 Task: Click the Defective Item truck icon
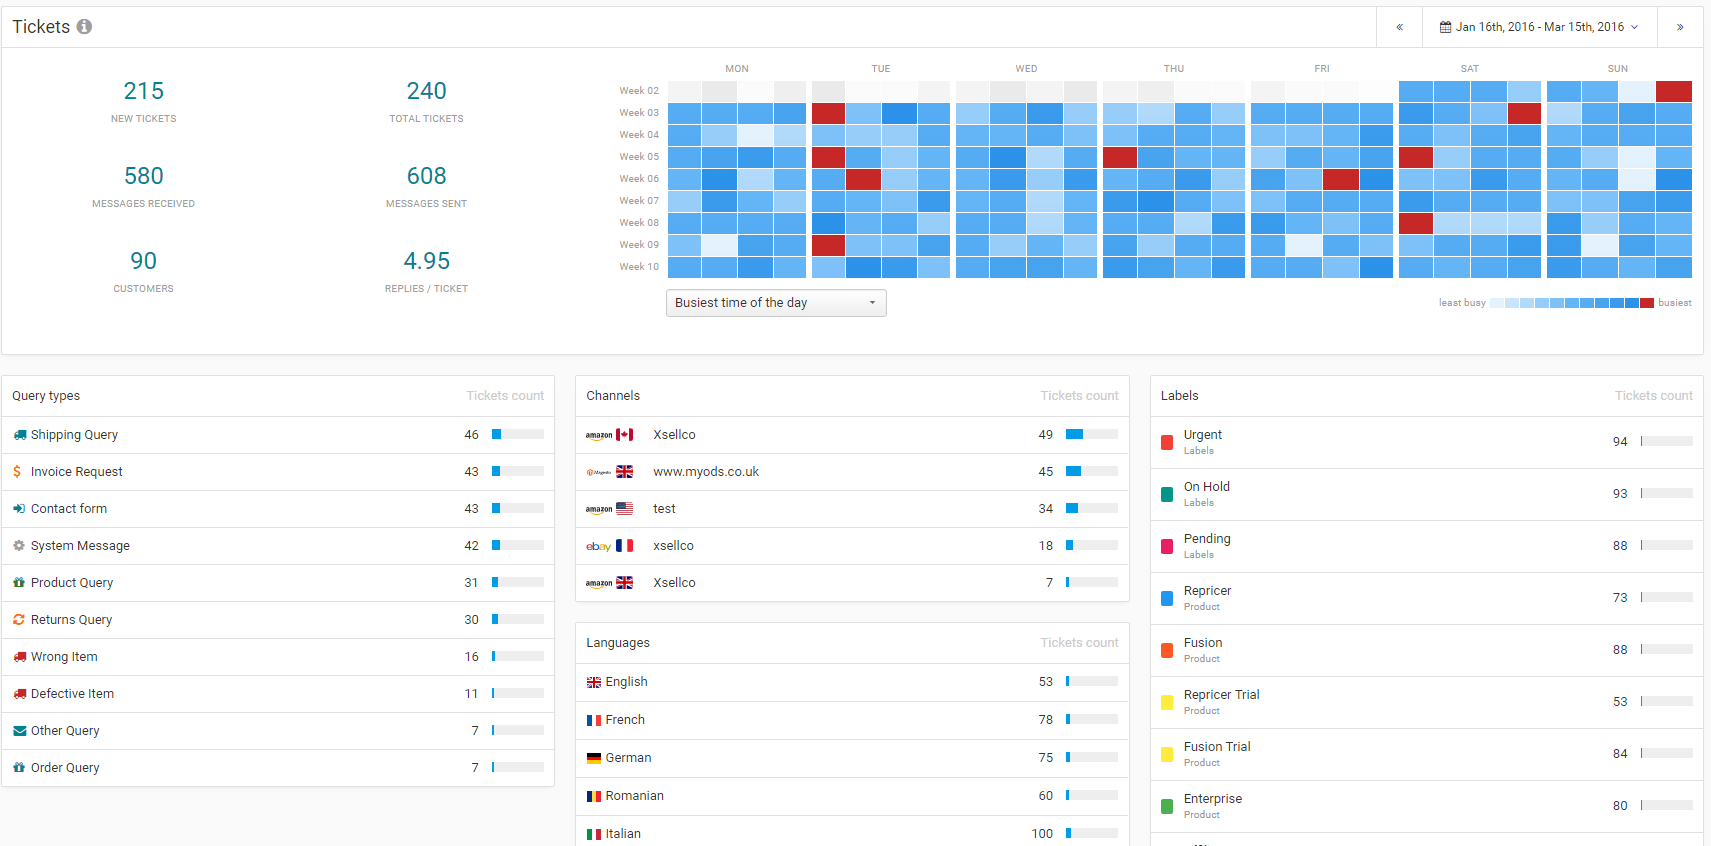click(19, 694)
